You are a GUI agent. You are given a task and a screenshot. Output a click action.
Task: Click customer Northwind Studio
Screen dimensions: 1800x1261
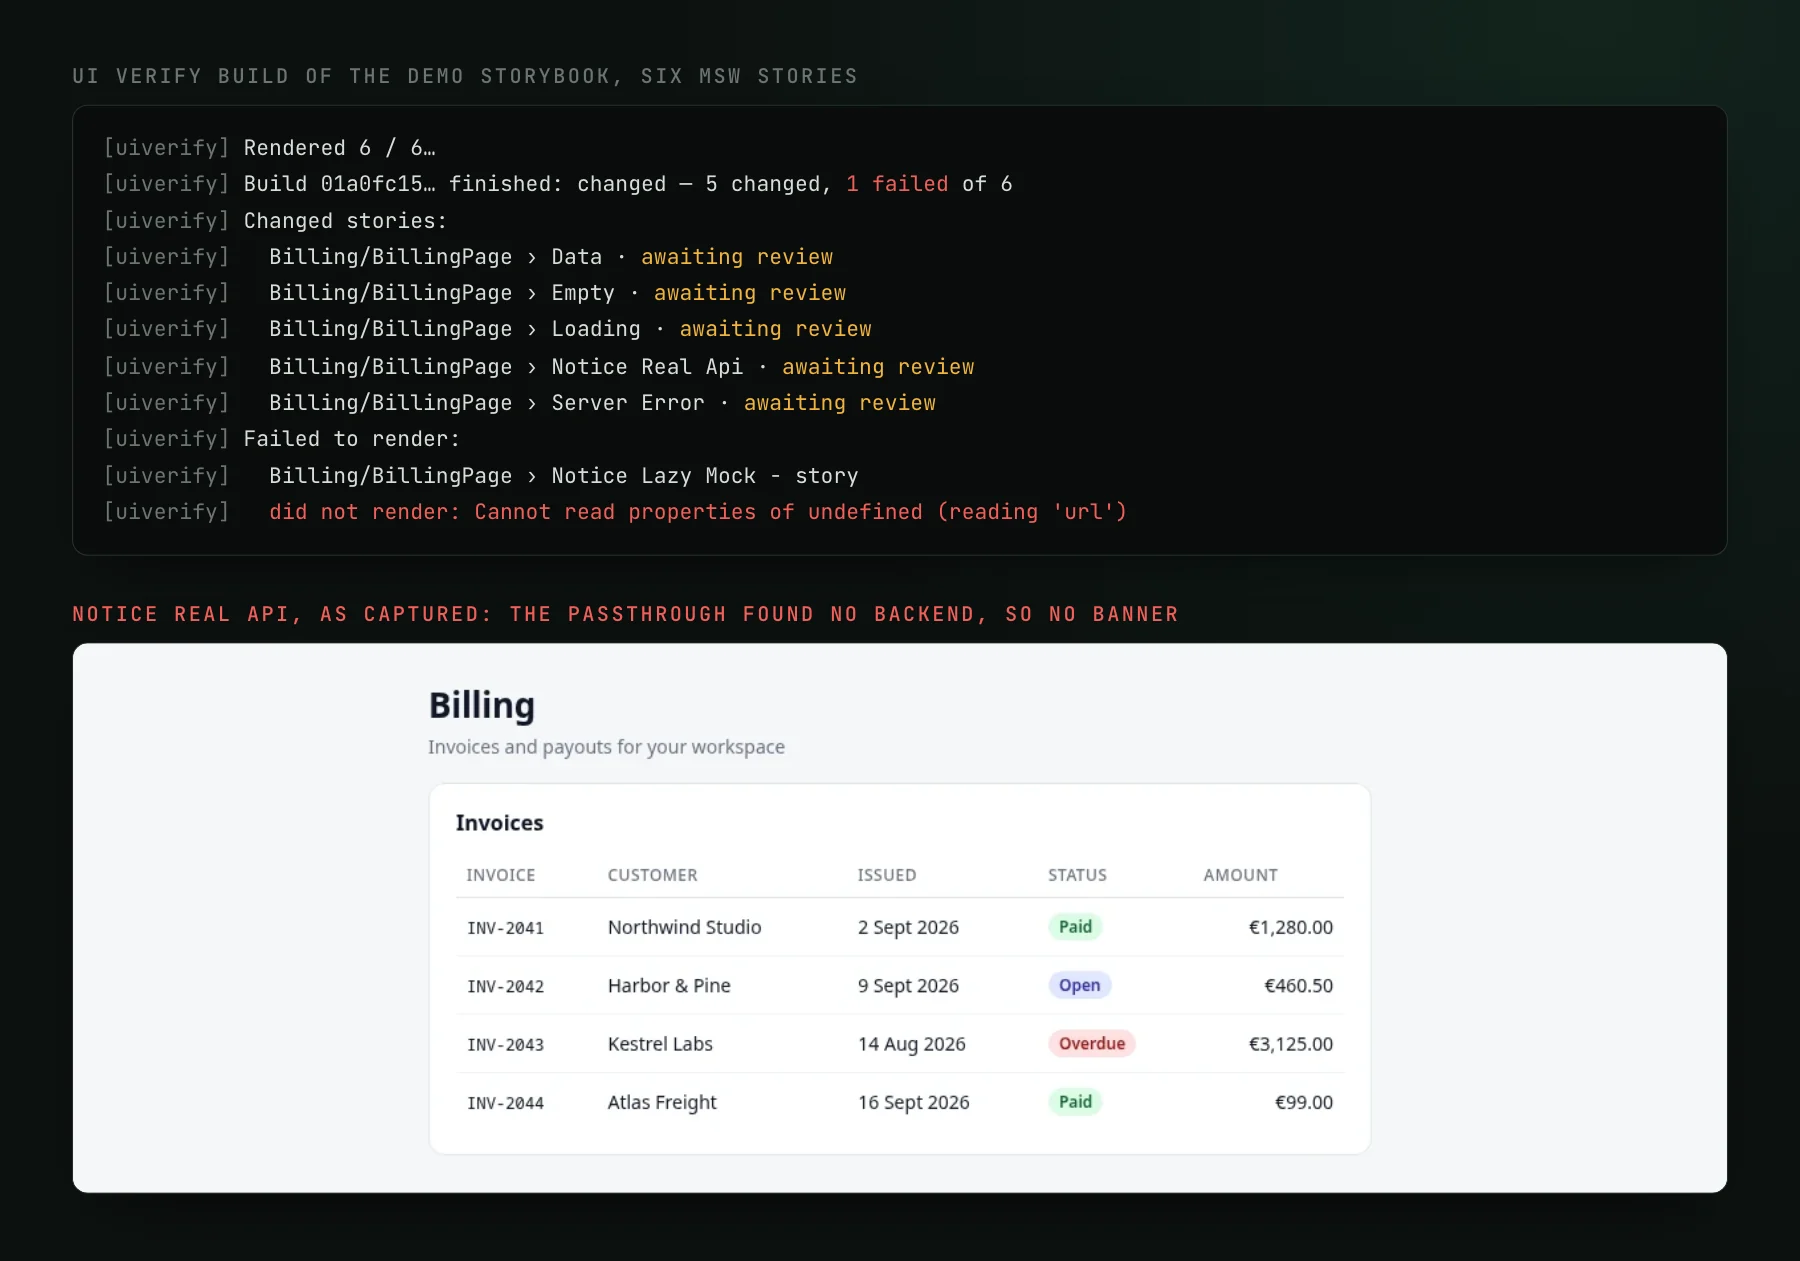pos(685,927)
